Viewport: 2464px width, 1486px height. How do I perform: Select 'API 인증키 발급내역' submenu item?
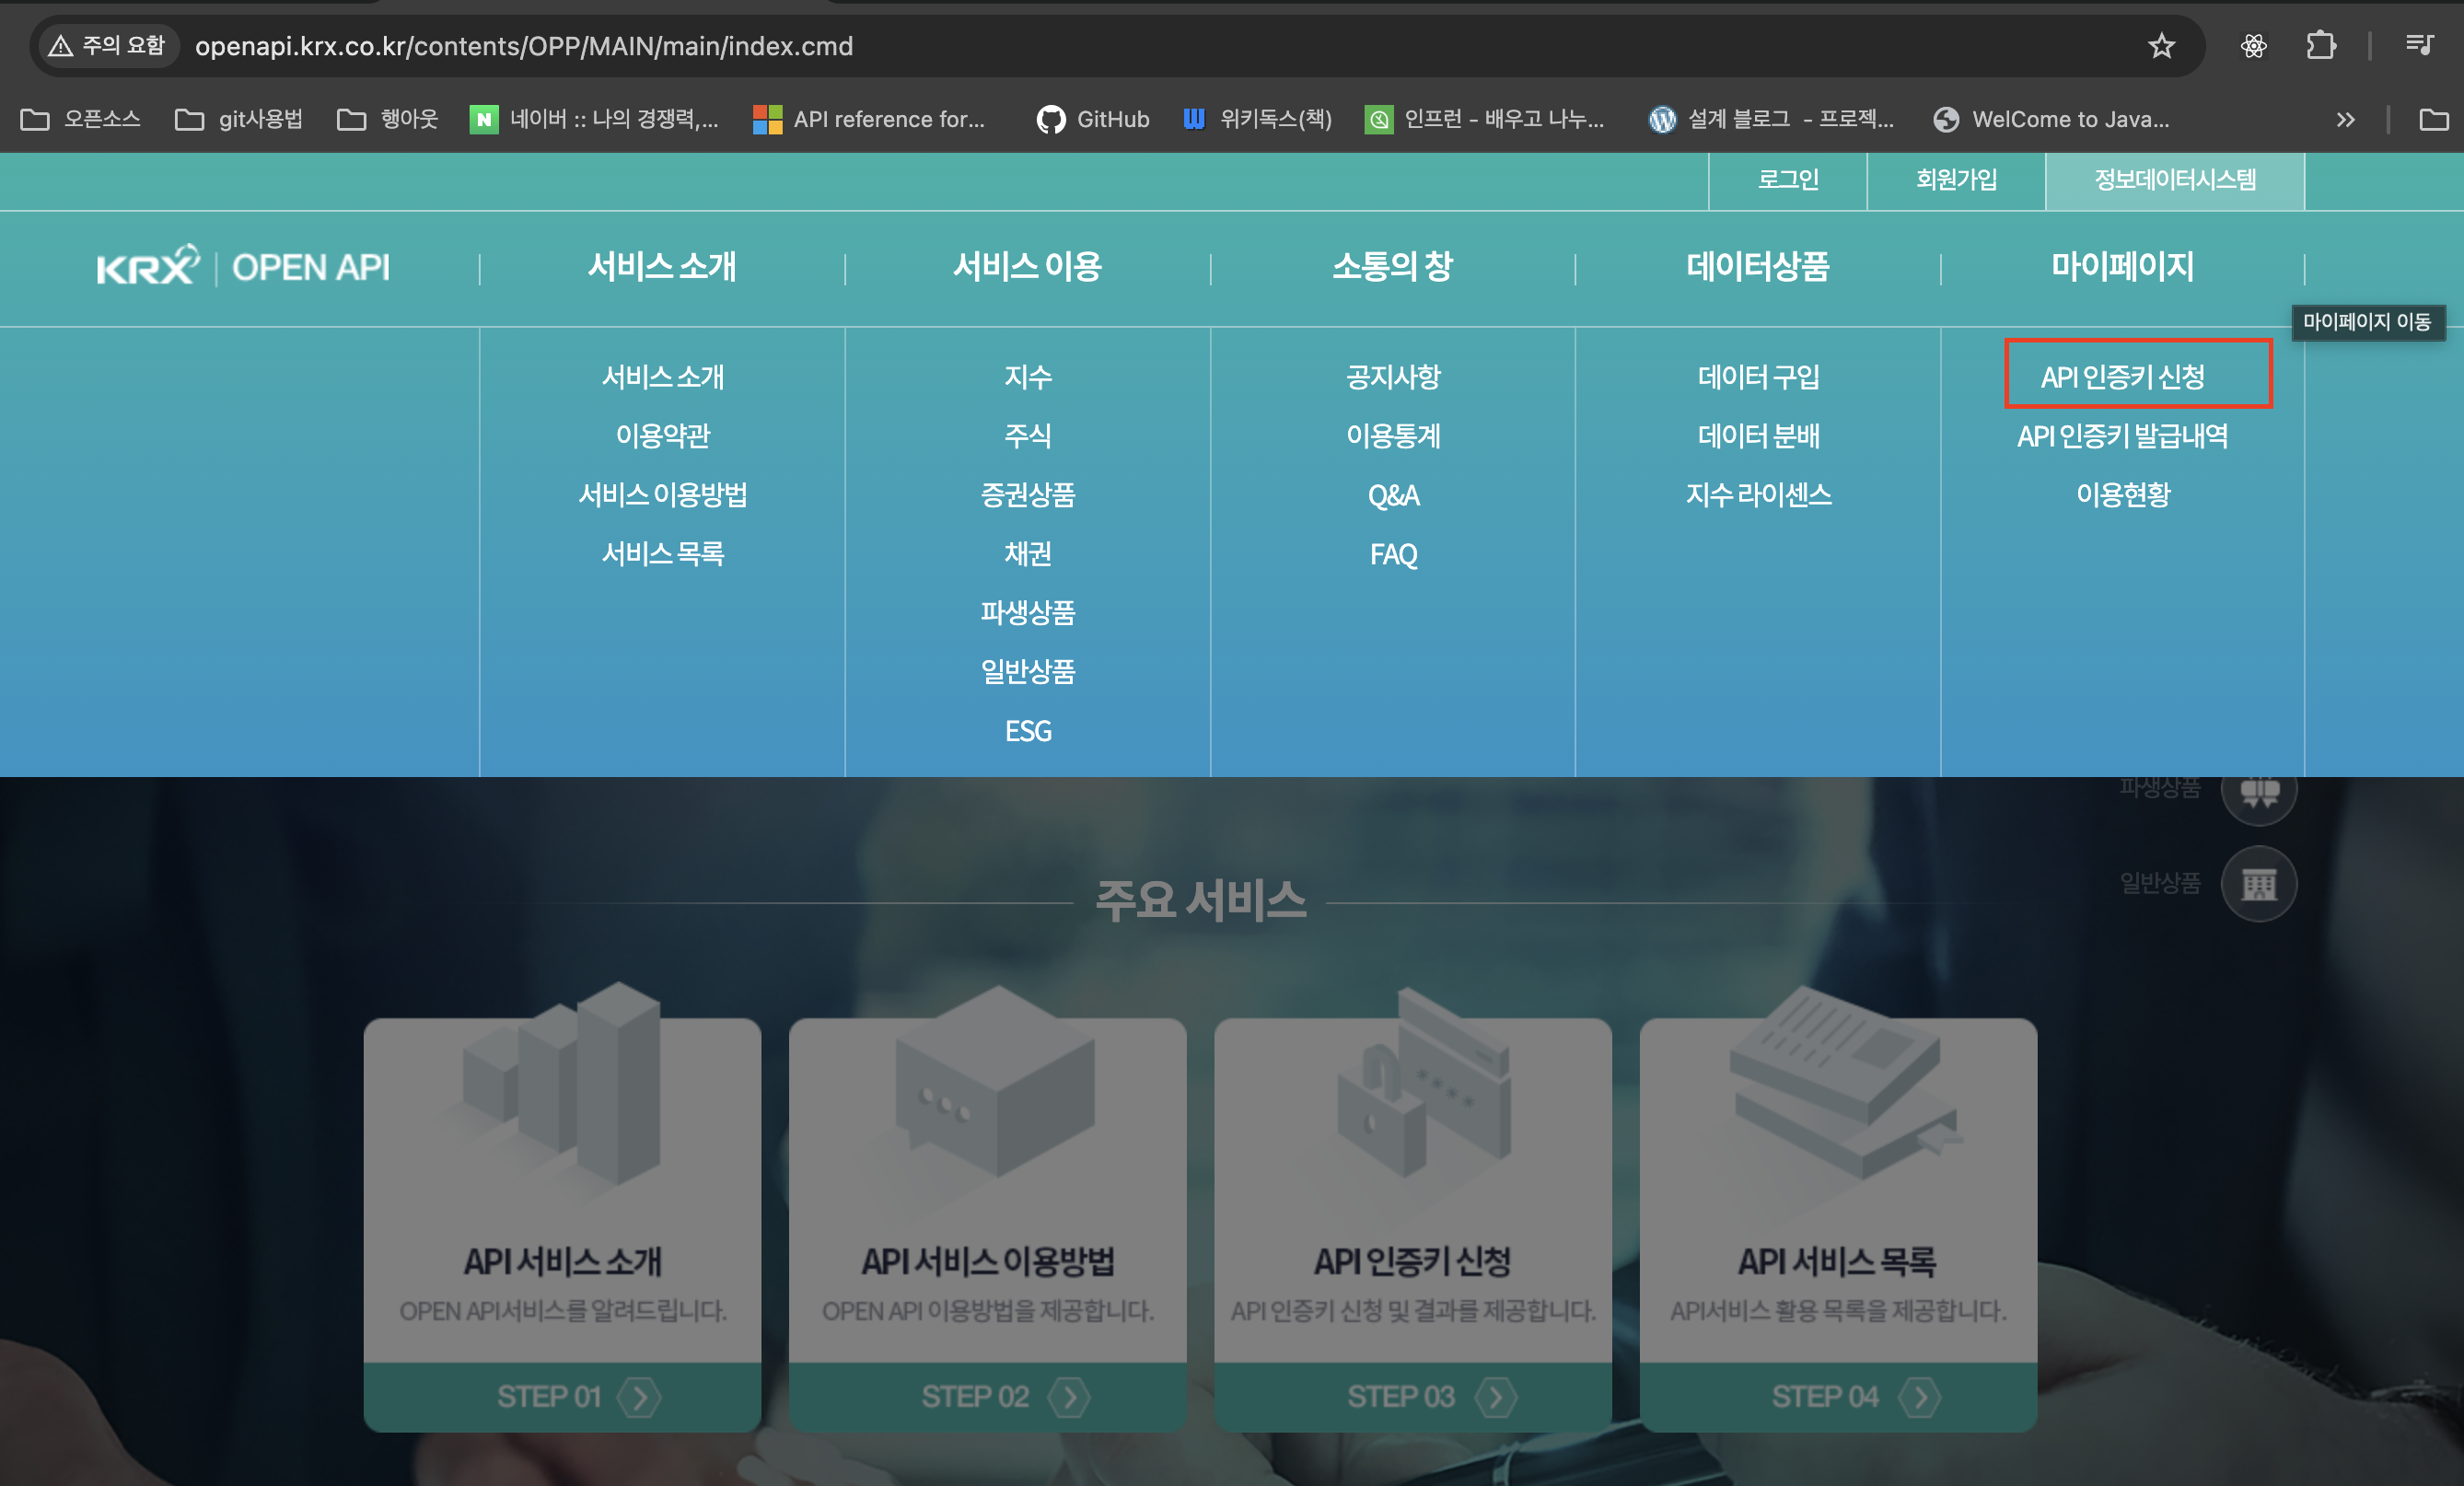click(x=2123, y=436)
